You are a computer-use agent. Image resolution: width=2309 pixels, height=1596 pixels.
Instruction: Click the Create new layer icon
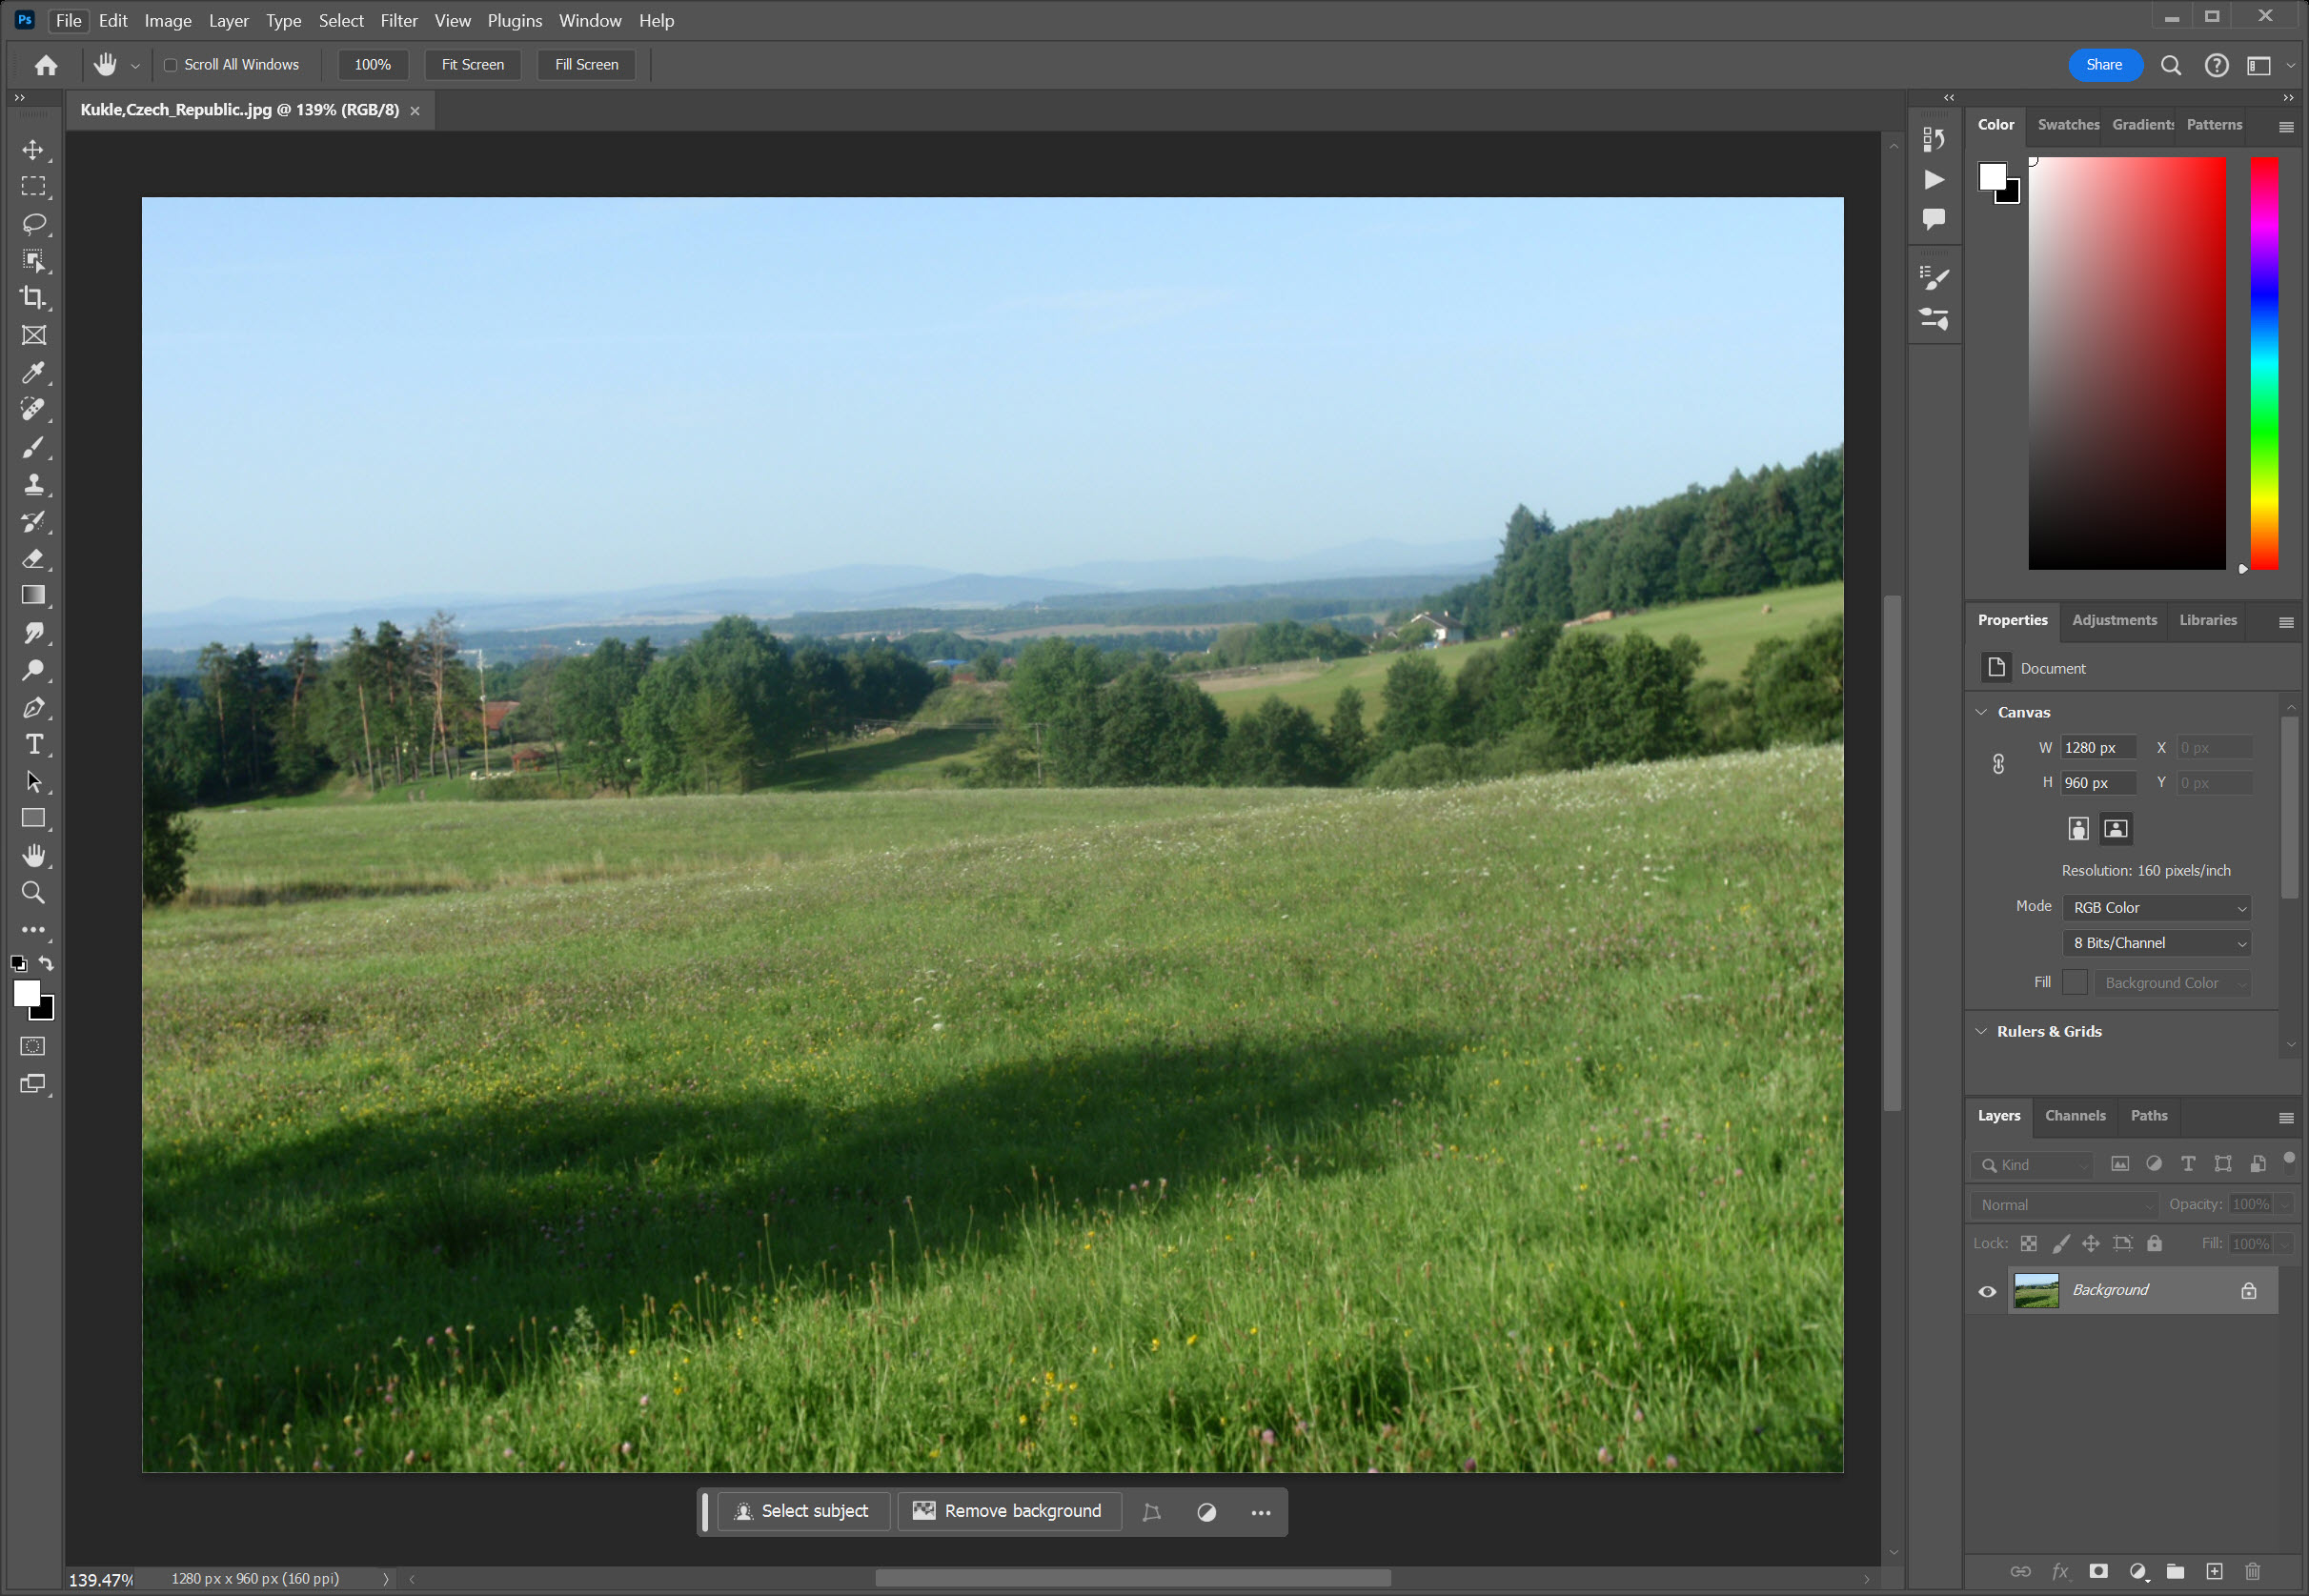point(2214,1572)
